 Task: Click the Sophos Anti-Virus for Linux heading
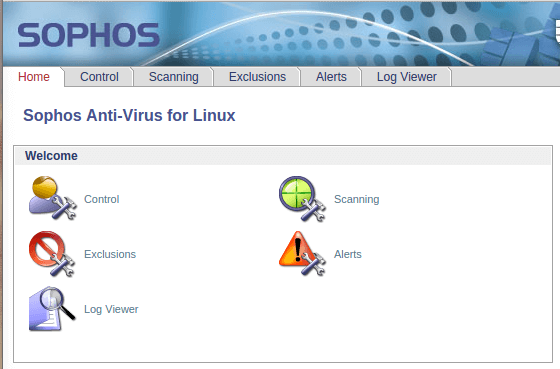pos(129,115)
